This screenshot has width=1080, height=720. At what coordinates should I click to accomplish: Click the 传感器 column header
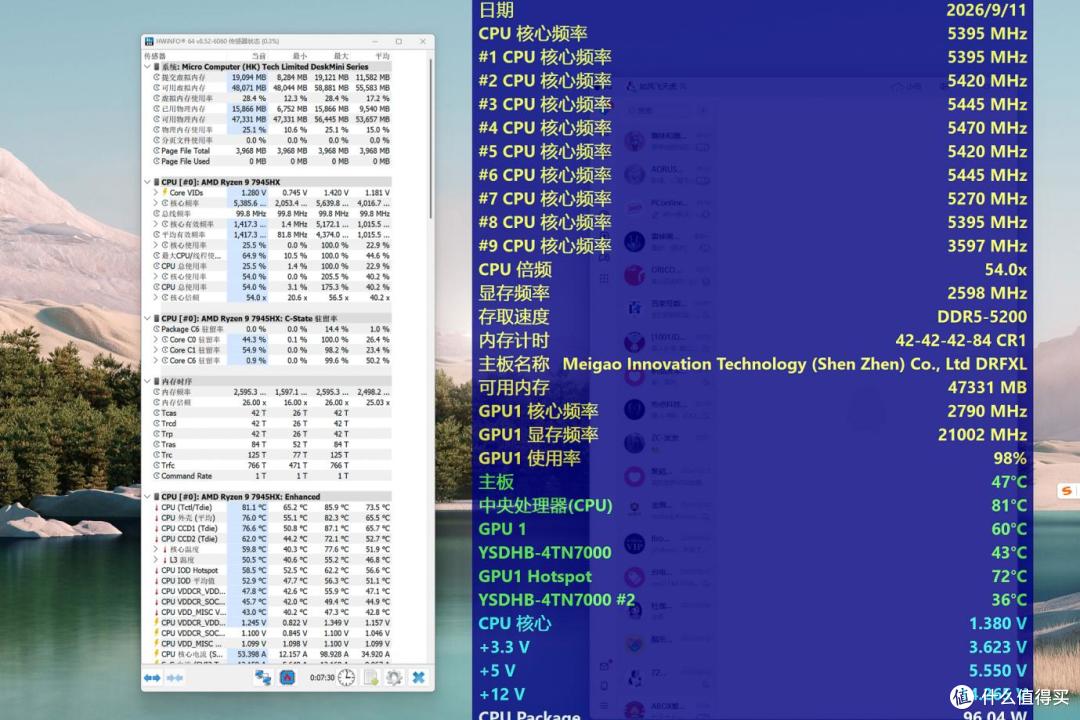(x=155, y=56)
